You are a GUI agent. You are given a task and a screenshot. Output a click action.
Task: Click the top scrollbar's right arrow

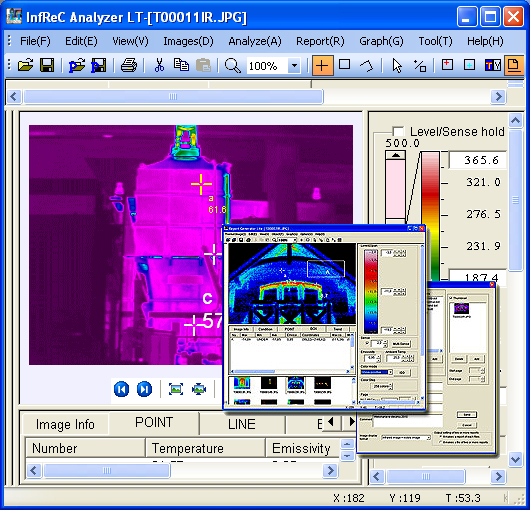coord(498,97)
